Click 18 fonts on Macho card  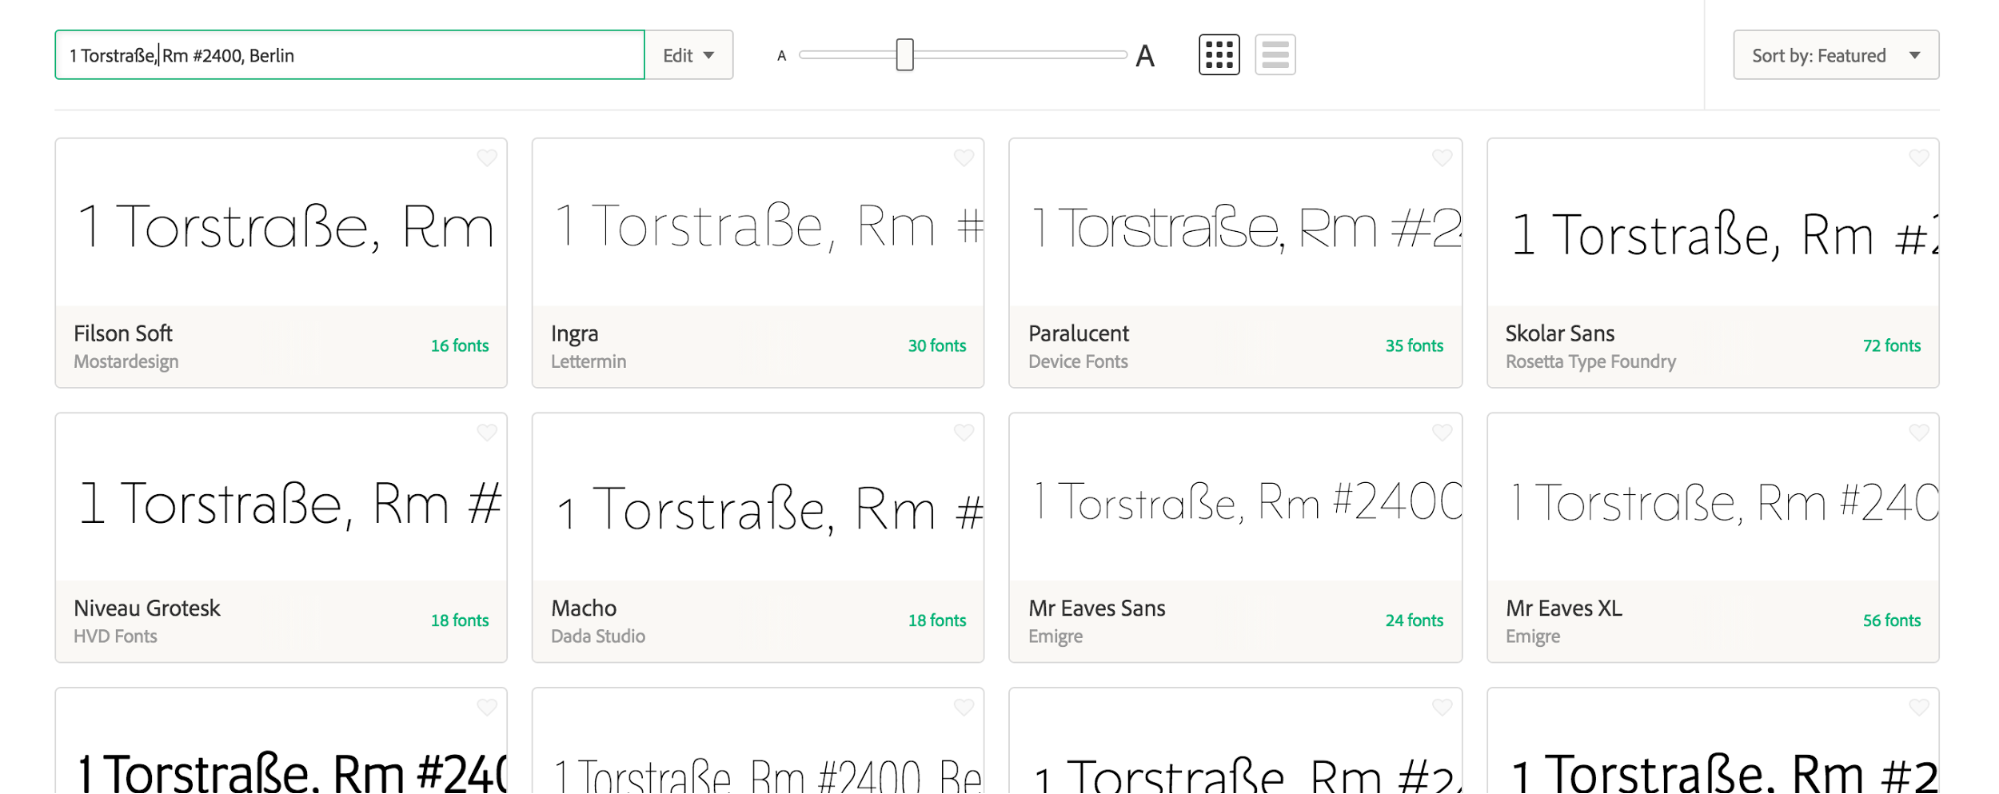(x=937, y=621)
